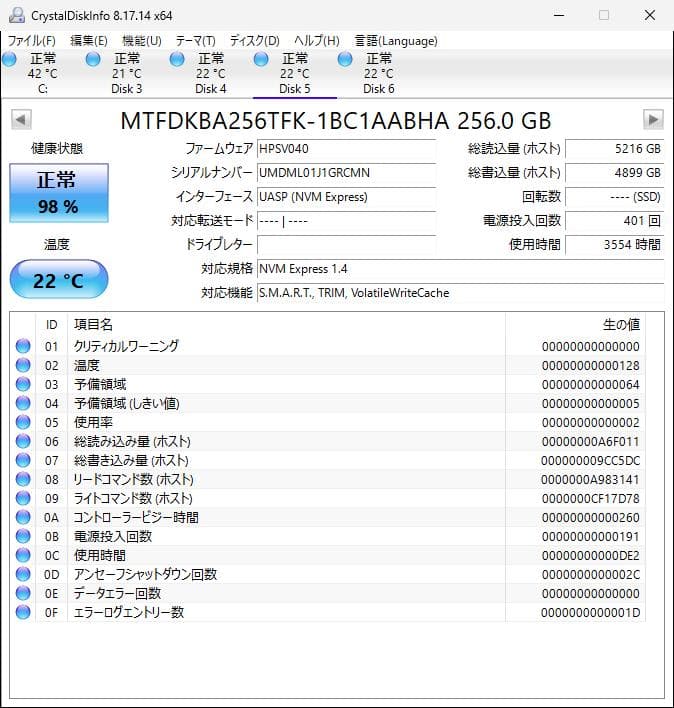Click the 22 °C temperature button
Viewport: 674px width, 708px height.
click(59, 279)
